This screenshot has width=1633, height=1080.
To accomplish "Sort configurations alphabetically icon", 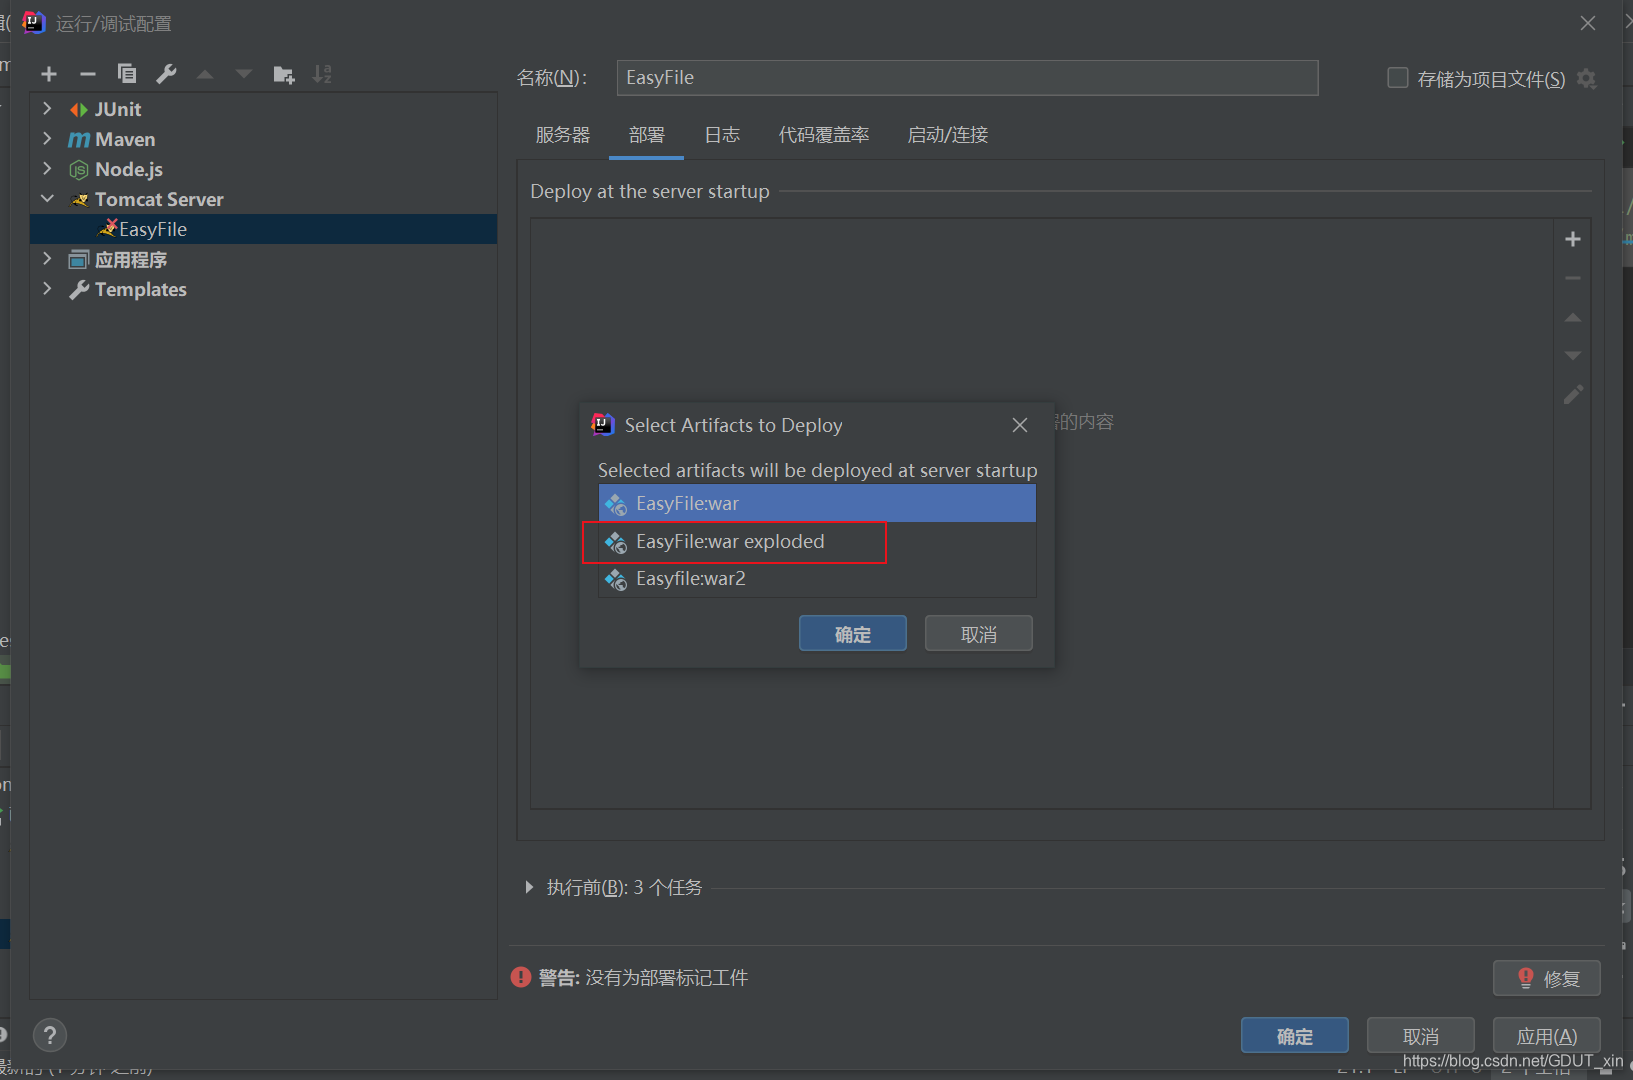I will (x=322, y=74).
